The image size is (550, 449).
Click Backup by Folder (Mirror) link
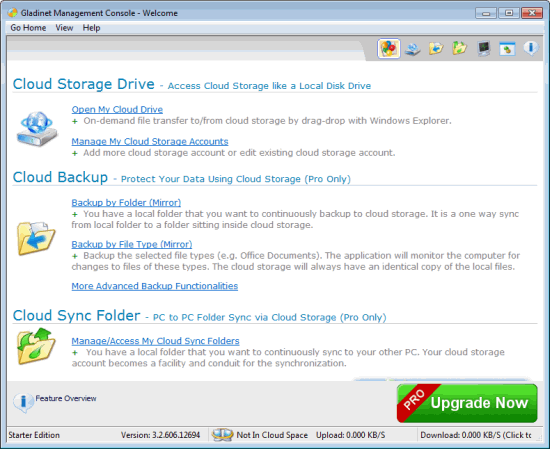126,203
